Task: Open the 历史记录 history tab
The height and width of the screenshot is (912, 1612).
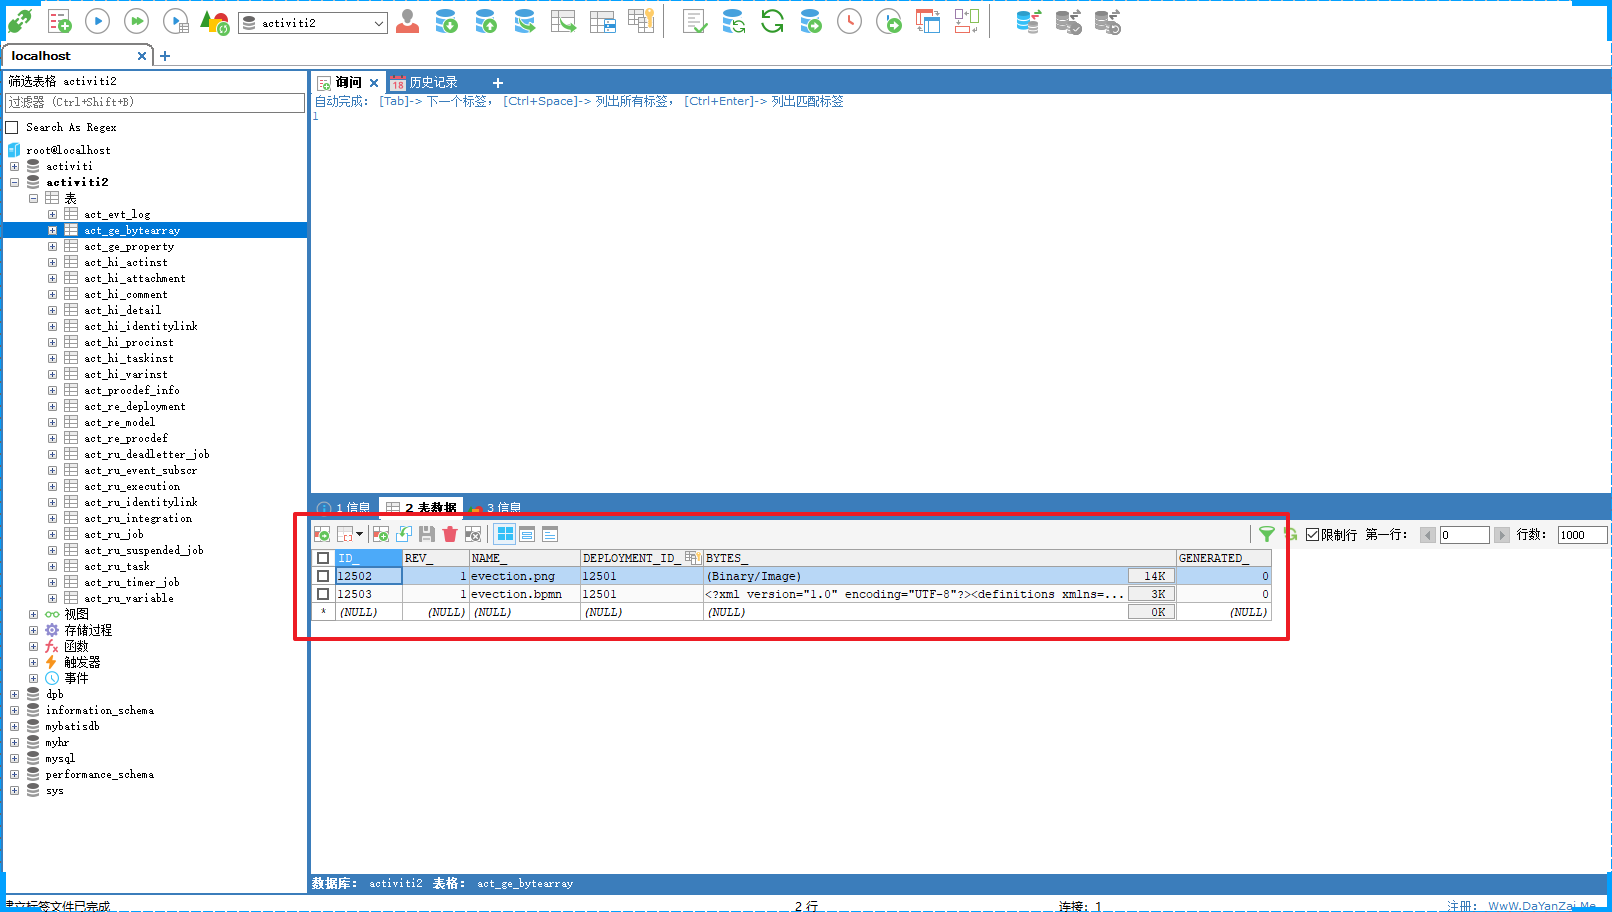Action: 424,82
